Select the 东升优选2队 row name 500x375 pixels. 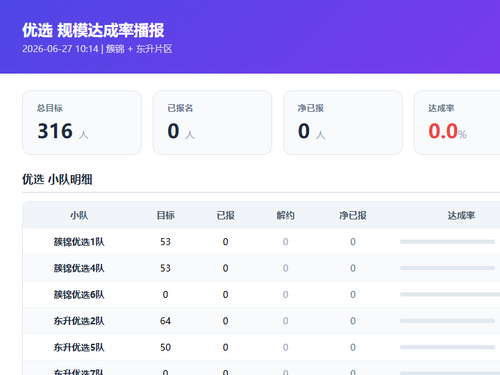click(x=79, y=321)
